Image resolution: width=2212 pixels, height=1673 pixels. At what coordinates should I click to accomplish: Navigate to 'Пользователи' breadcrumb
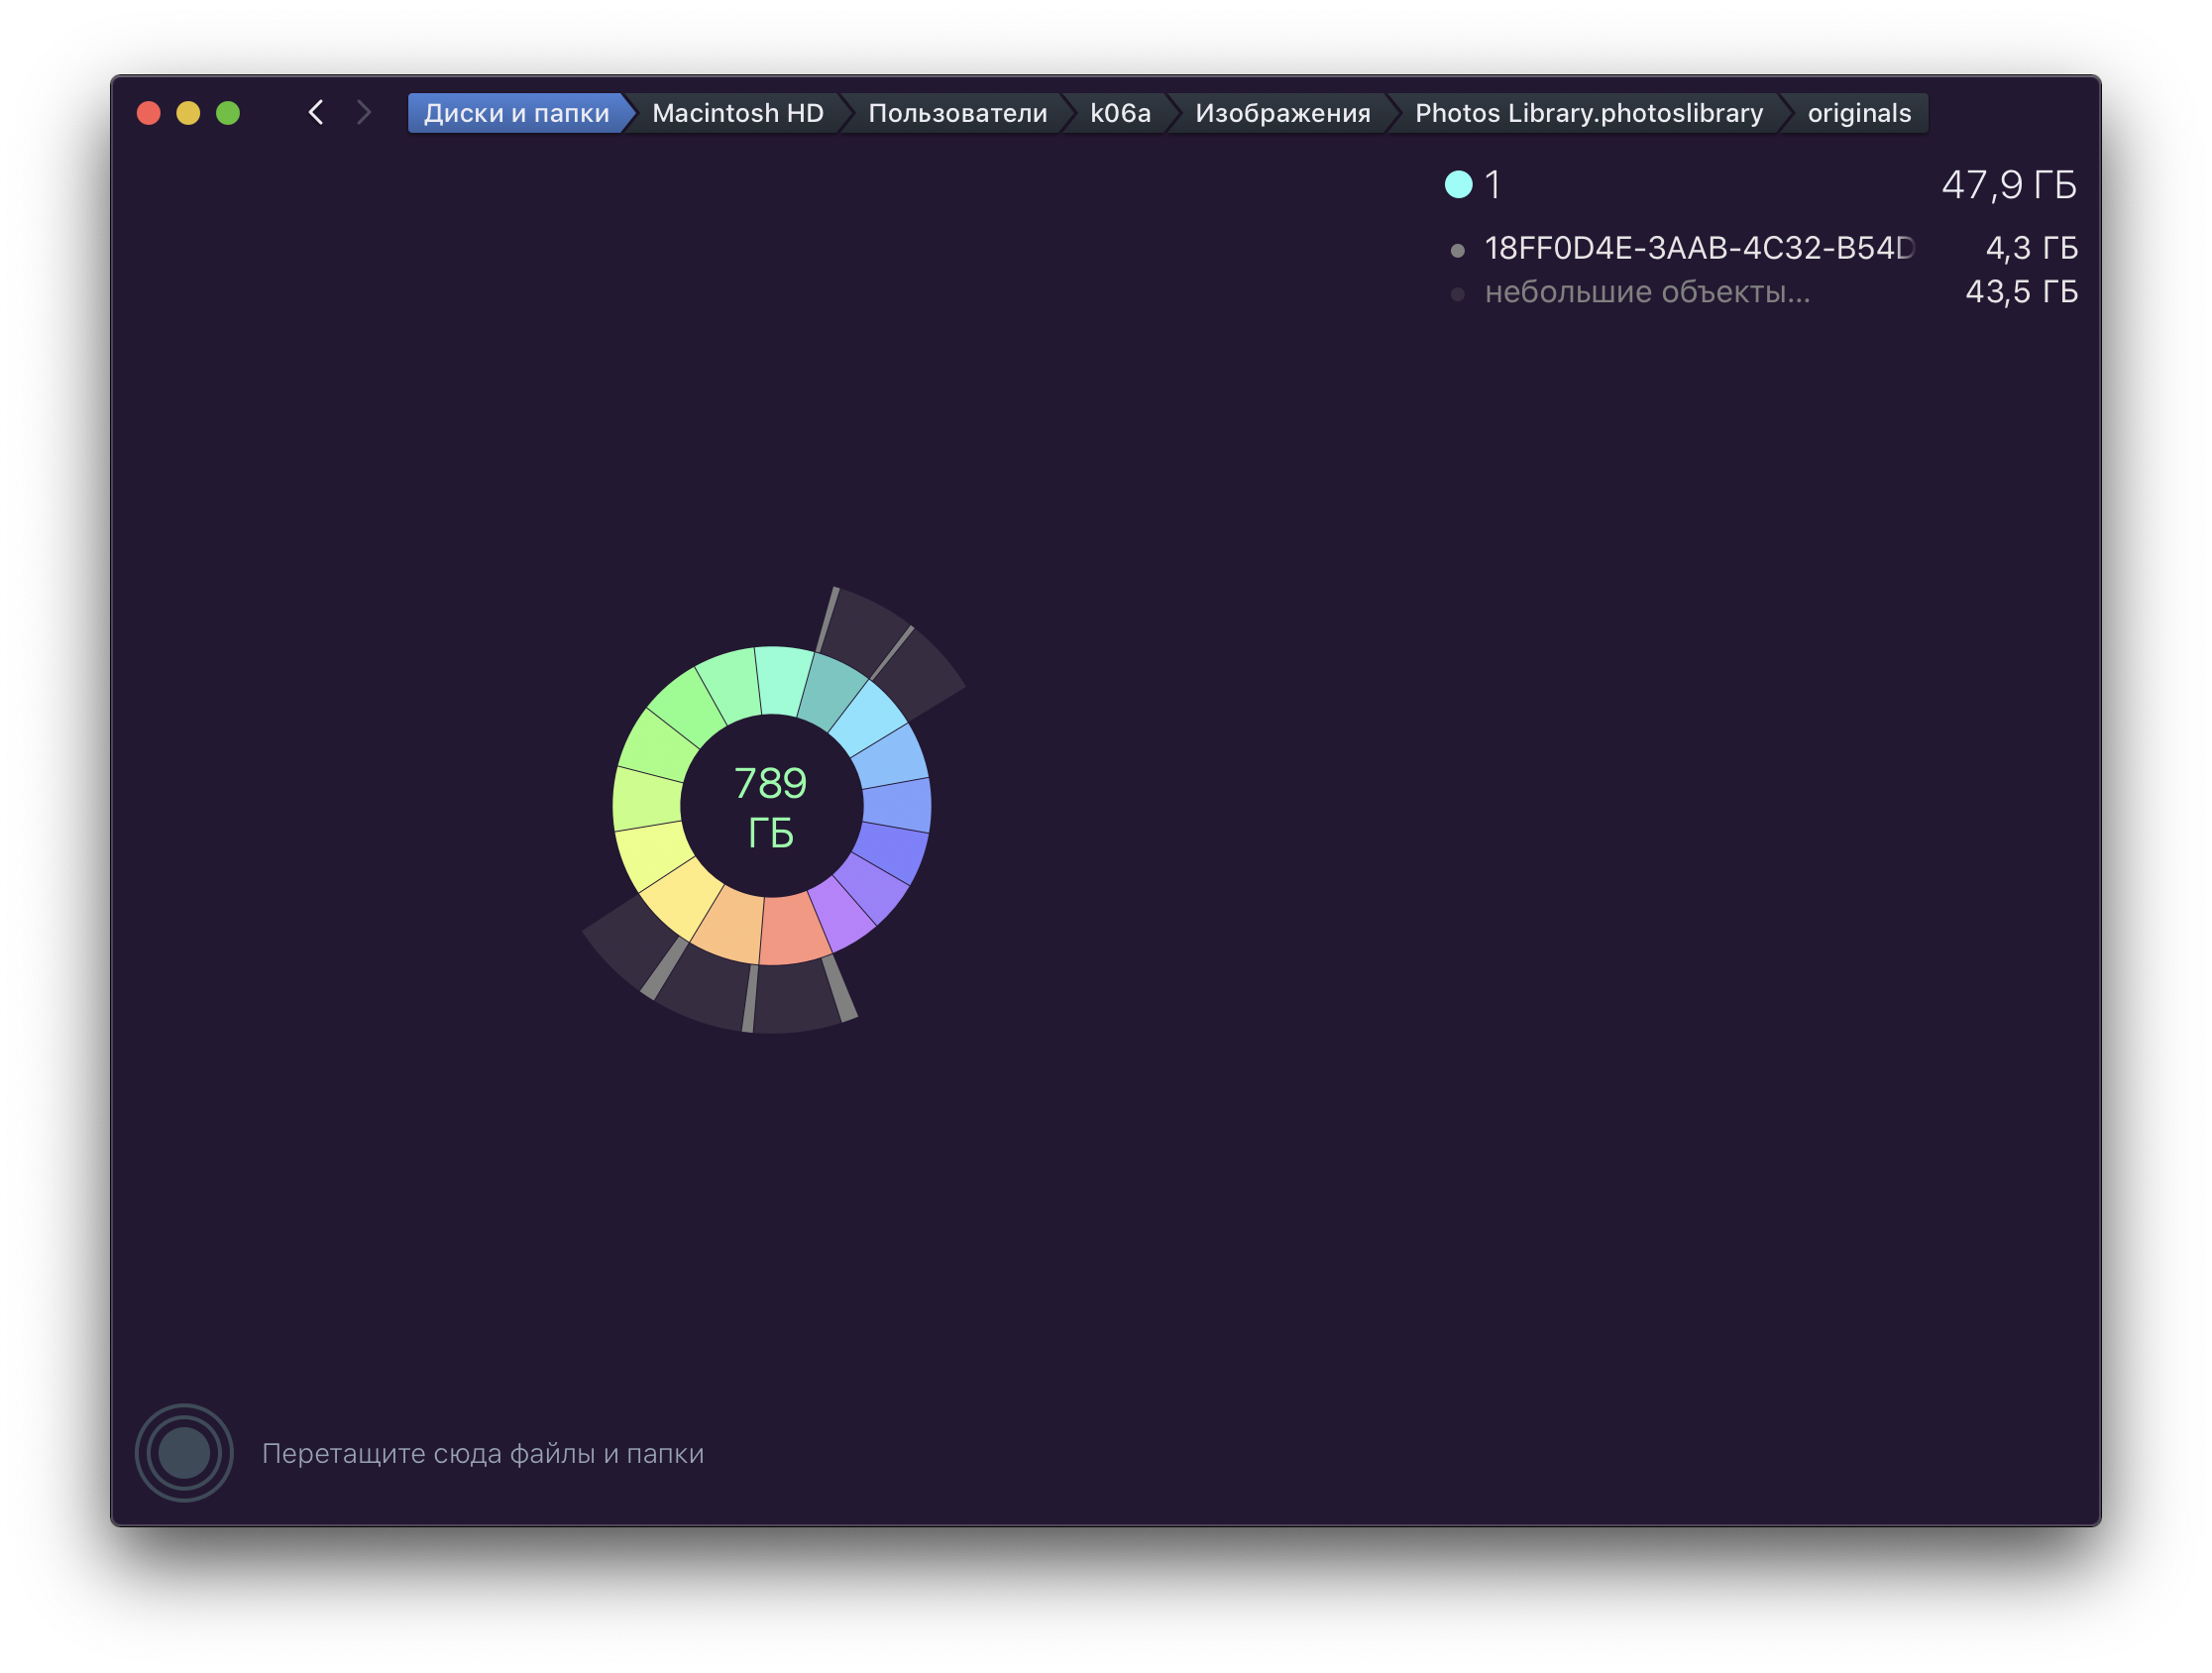point(957,113)
